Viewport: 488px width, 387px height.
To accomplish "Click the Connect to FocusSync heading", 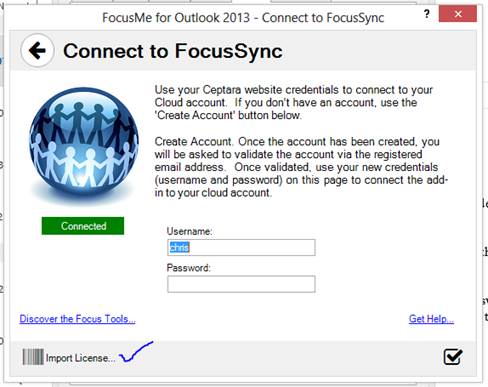I will coord(173,51).
